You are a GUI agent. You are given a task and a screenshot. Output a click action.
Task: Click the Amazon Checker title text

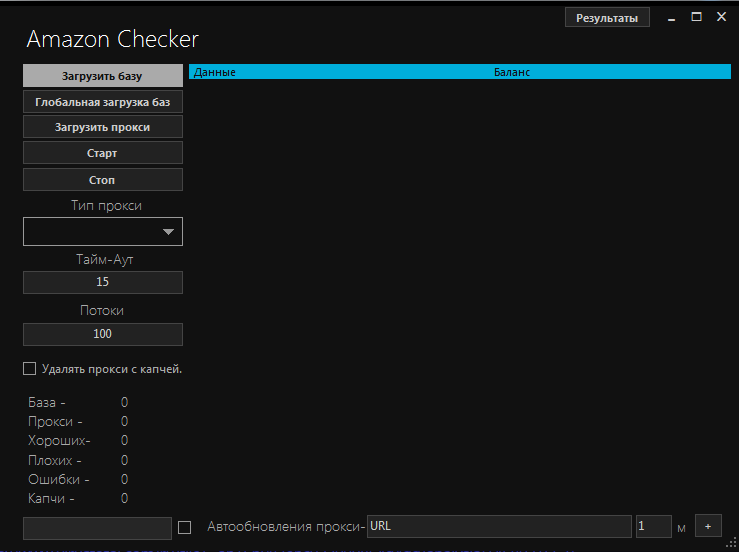113,39
